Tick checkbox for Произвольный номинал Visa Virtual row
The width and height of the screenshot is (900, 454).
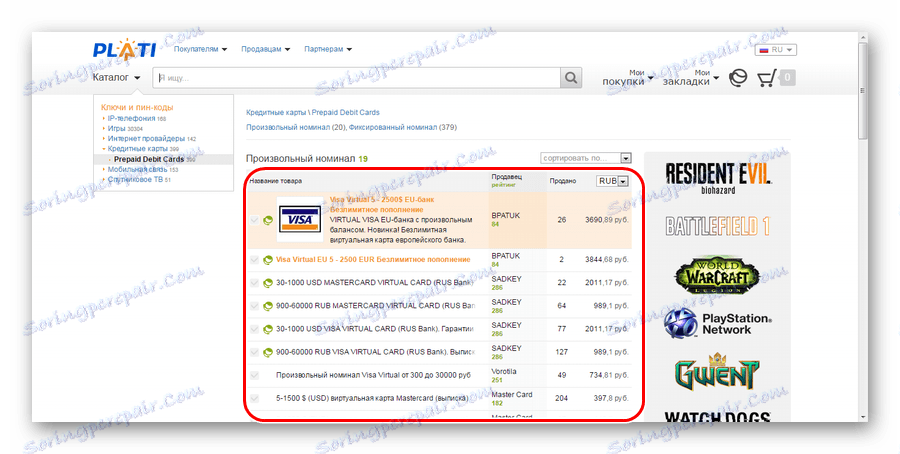pyautogui.click(x=254, y=375)
